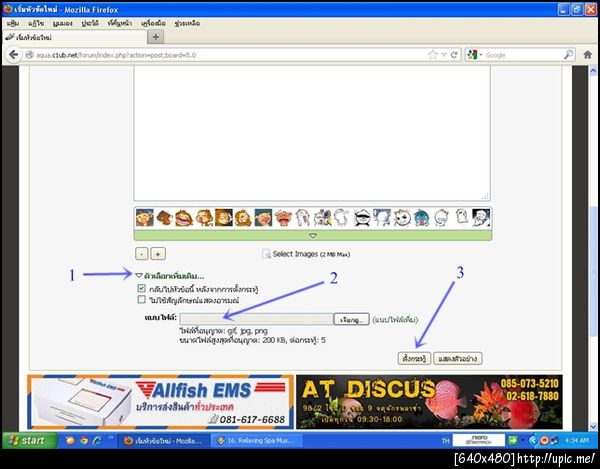Click page scrollbar up arrow

[x=593, y=71]
